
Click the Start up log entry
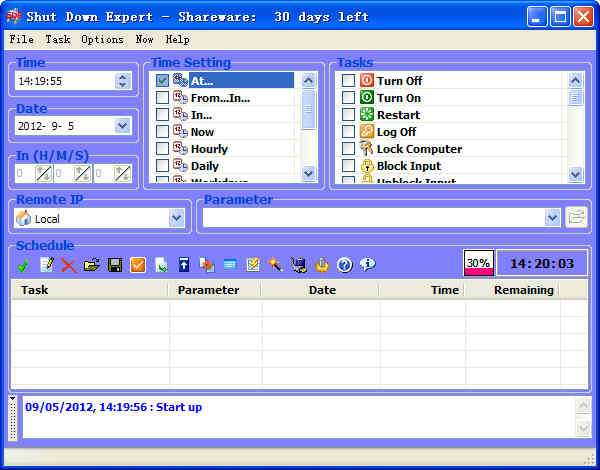pyautogui.click(x=113, y=407)
